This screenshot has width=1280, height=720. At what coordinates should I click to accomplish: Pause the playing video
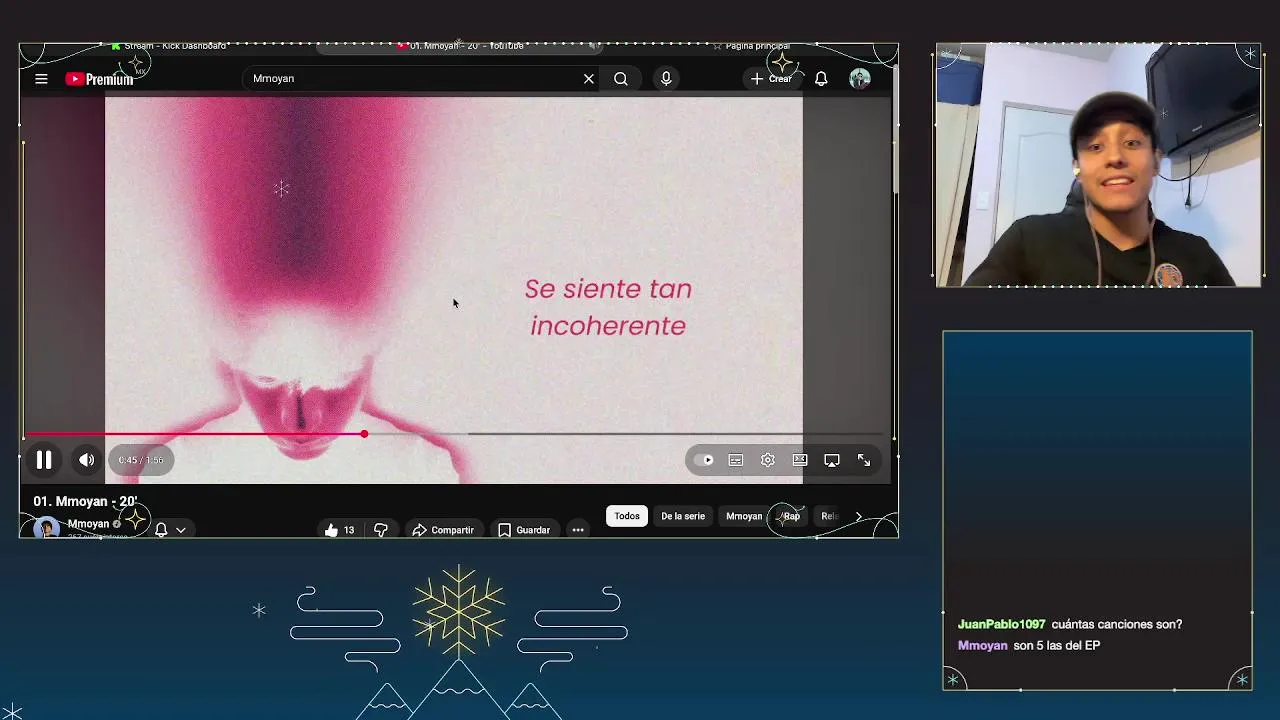click(x=44, y=460)
